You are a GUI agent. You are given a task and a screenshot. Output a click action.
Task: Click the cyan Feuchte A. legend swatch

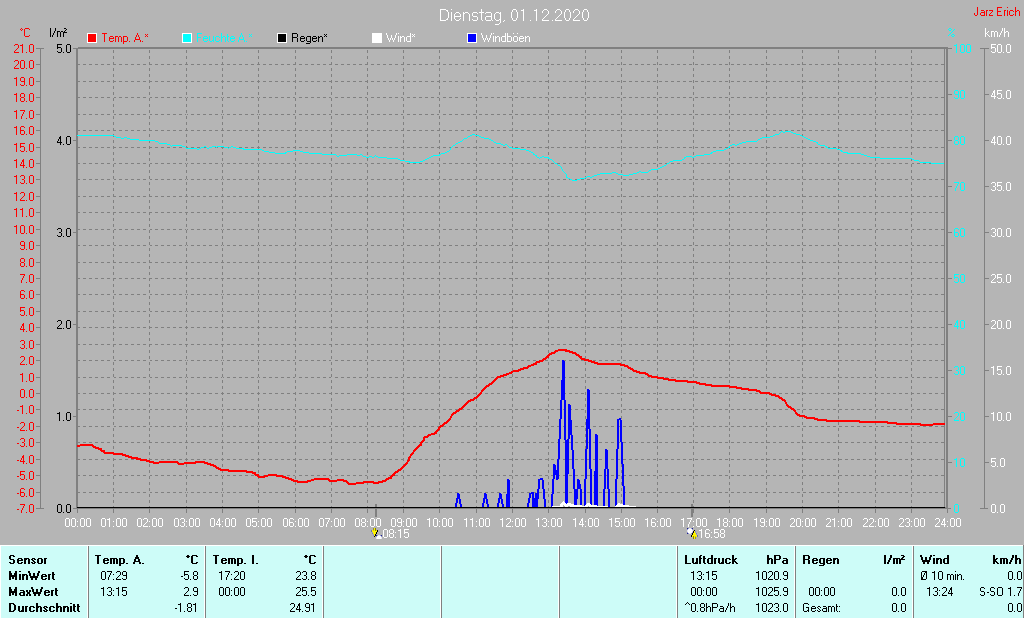pyautogui.click(x=187, y=38)
